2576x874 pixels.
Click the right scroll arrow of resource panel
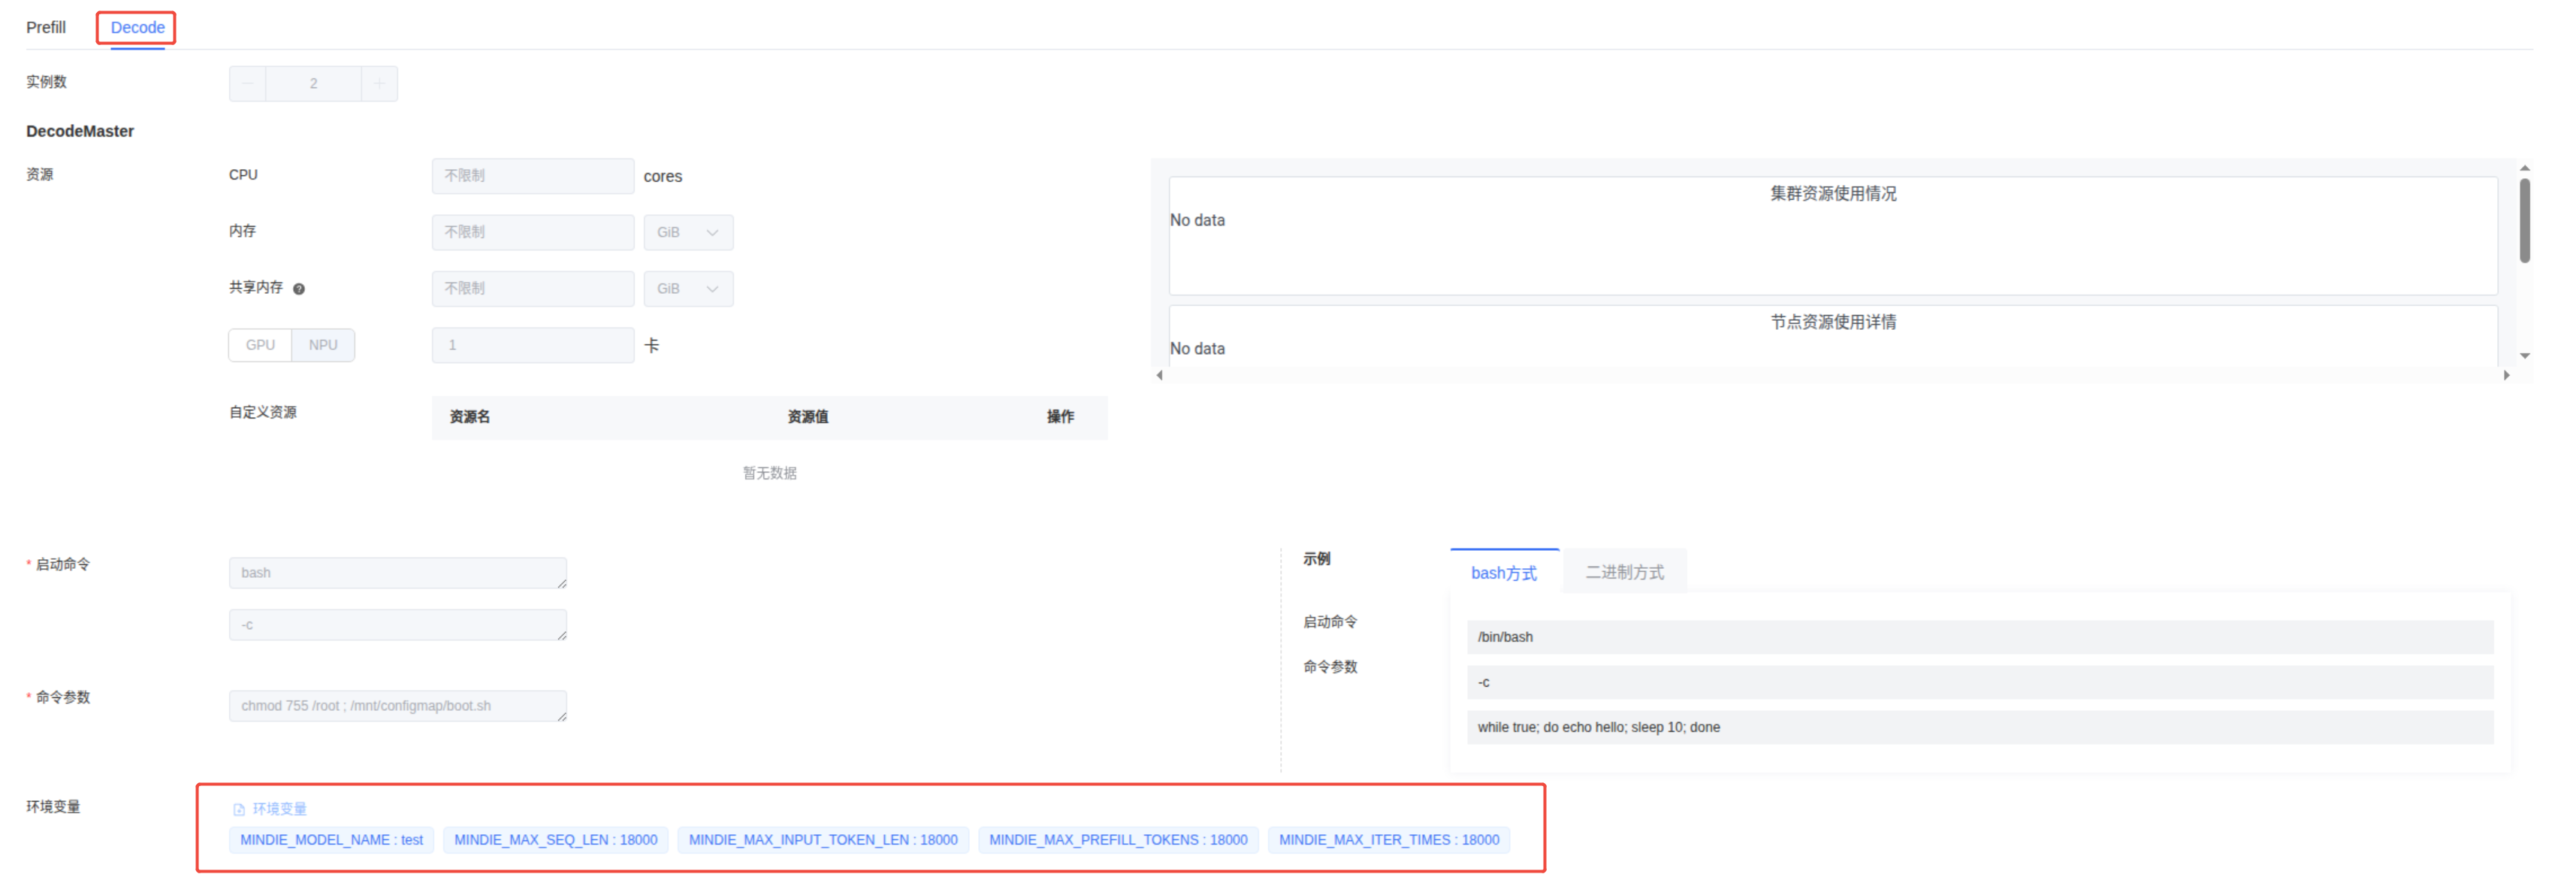(x=2506, y=376)
